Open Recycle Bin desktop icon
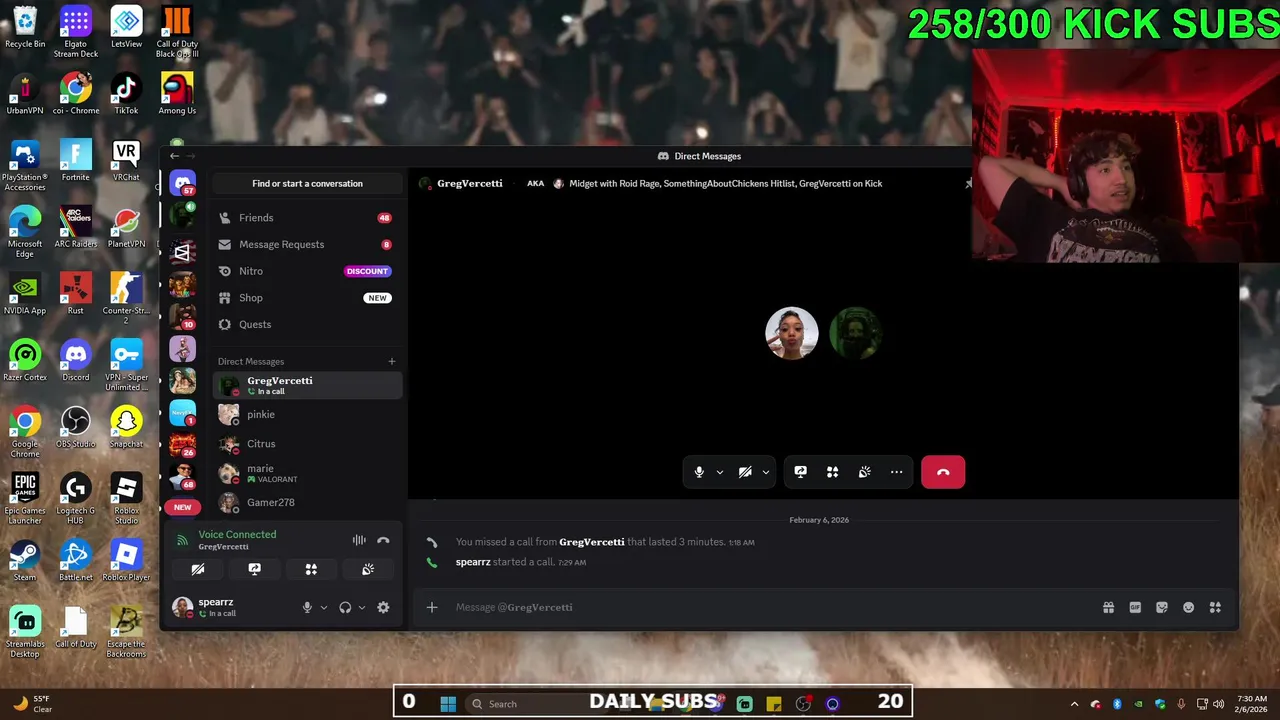 tap(25, 27)
